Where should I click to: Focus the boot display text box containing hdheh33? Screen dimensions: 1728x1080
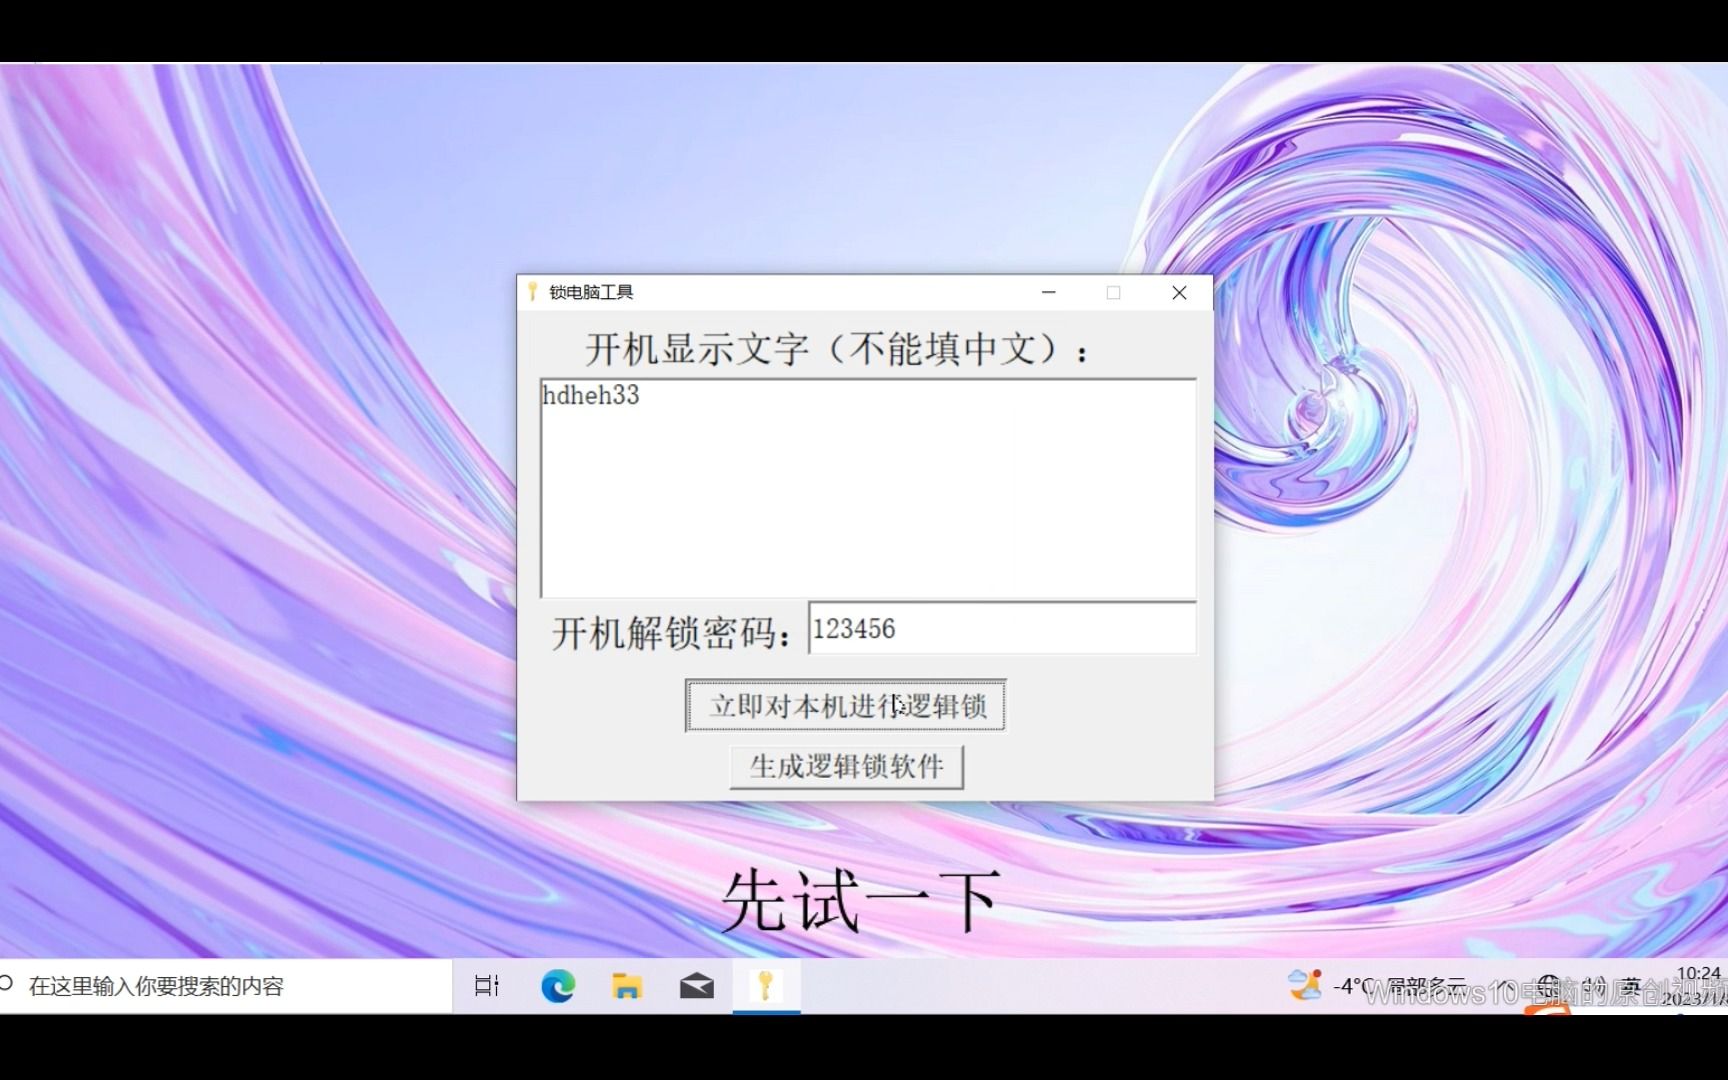[x=868, y=489]
